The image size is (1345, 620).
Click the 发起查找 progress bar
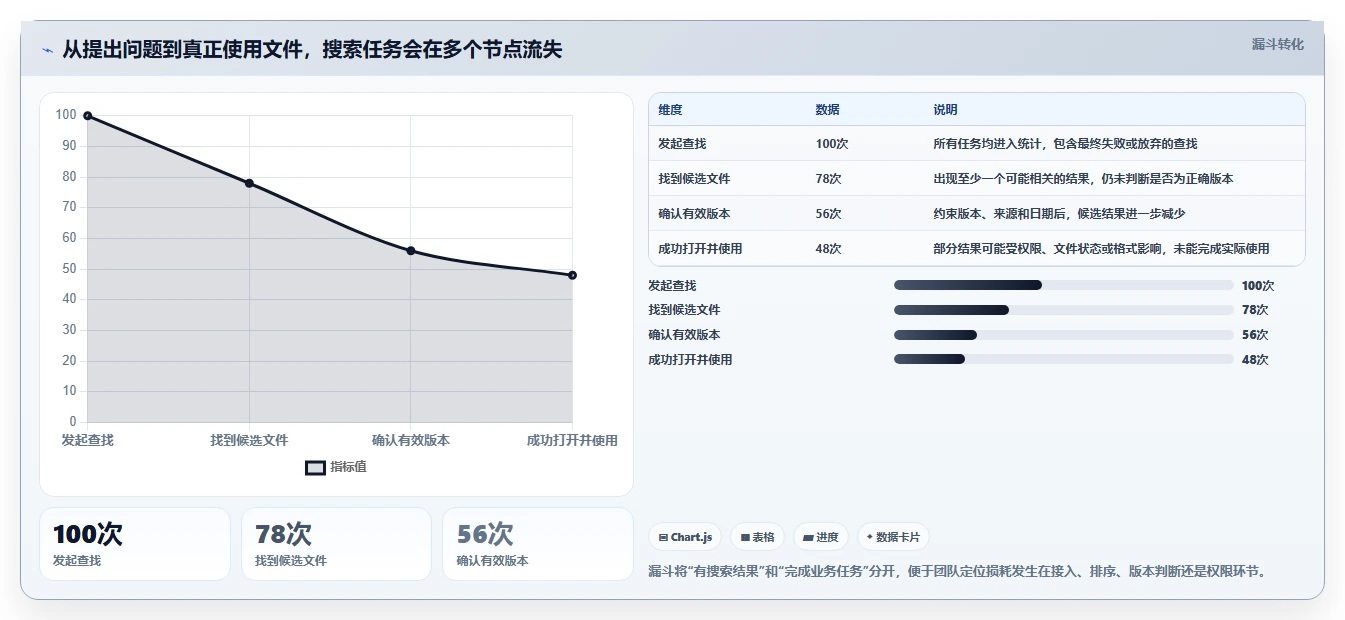(1064, 285)
